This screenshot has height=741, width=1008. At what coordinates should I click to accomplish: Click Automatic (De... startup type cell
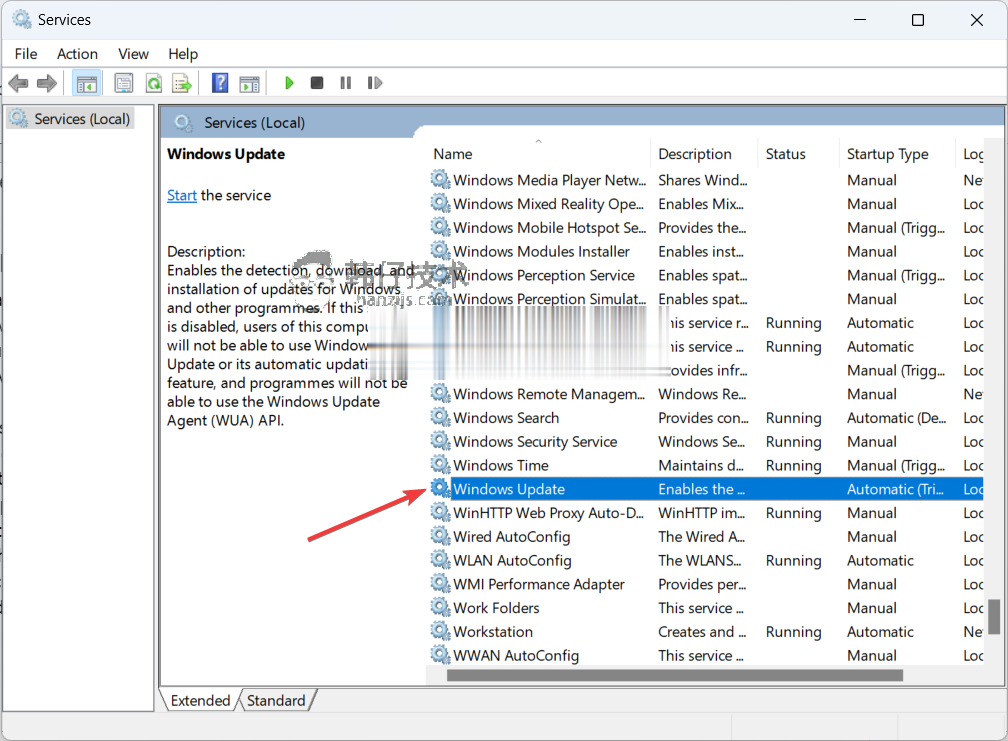pyautogui.click(x=897, y=418)
